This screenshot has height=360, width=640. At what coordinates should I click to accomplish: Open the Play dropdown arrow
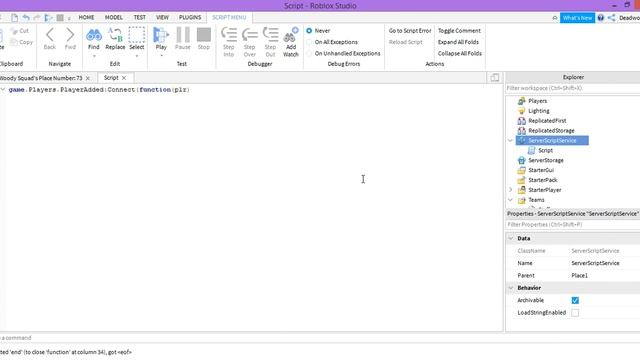tap(161, 55)
